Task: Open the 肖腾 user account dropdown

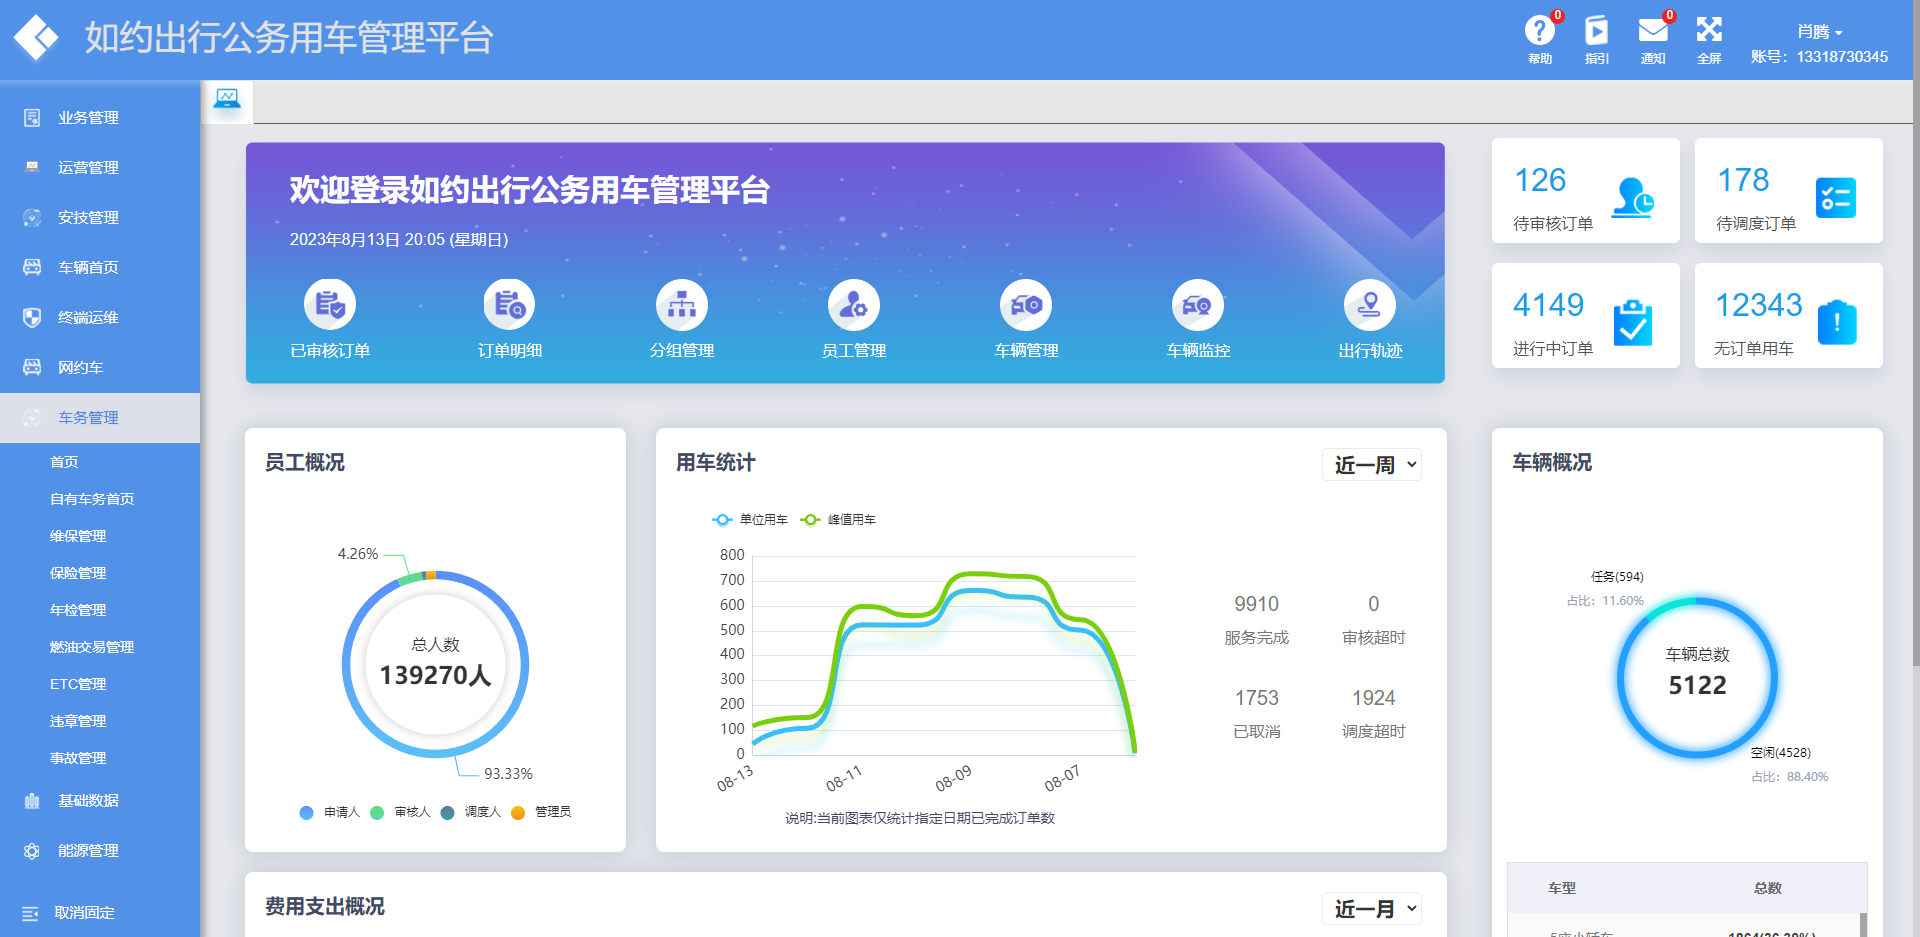Action: 1819,32
